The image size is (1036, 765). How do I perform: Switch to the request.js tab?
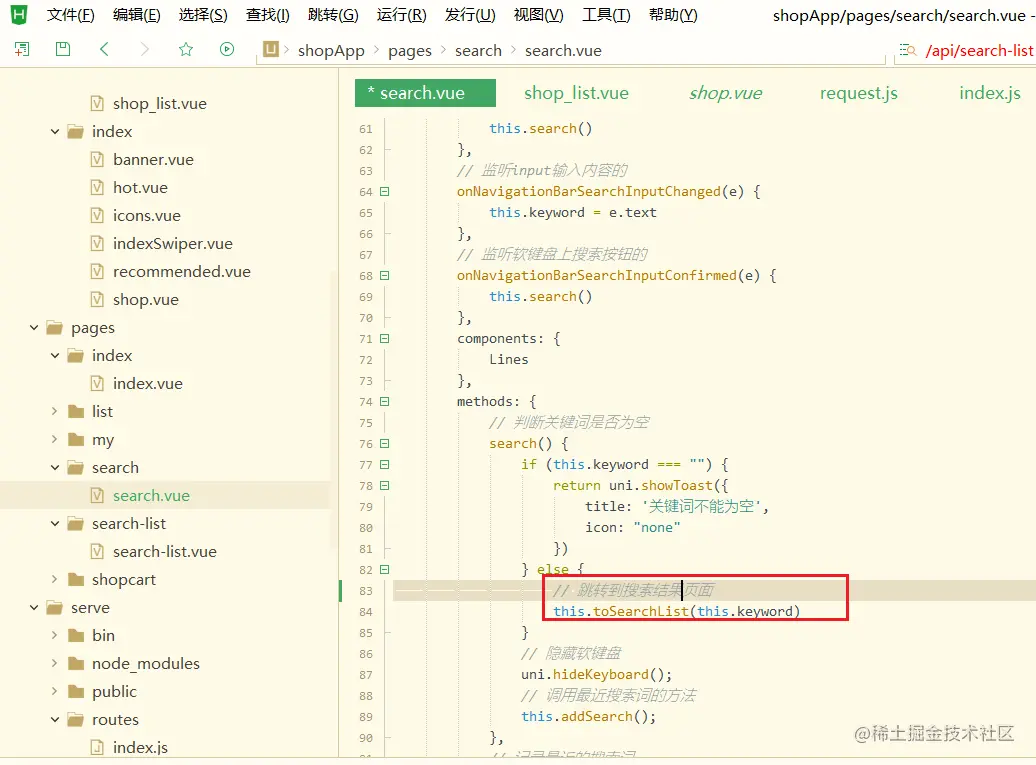(858, 93)
